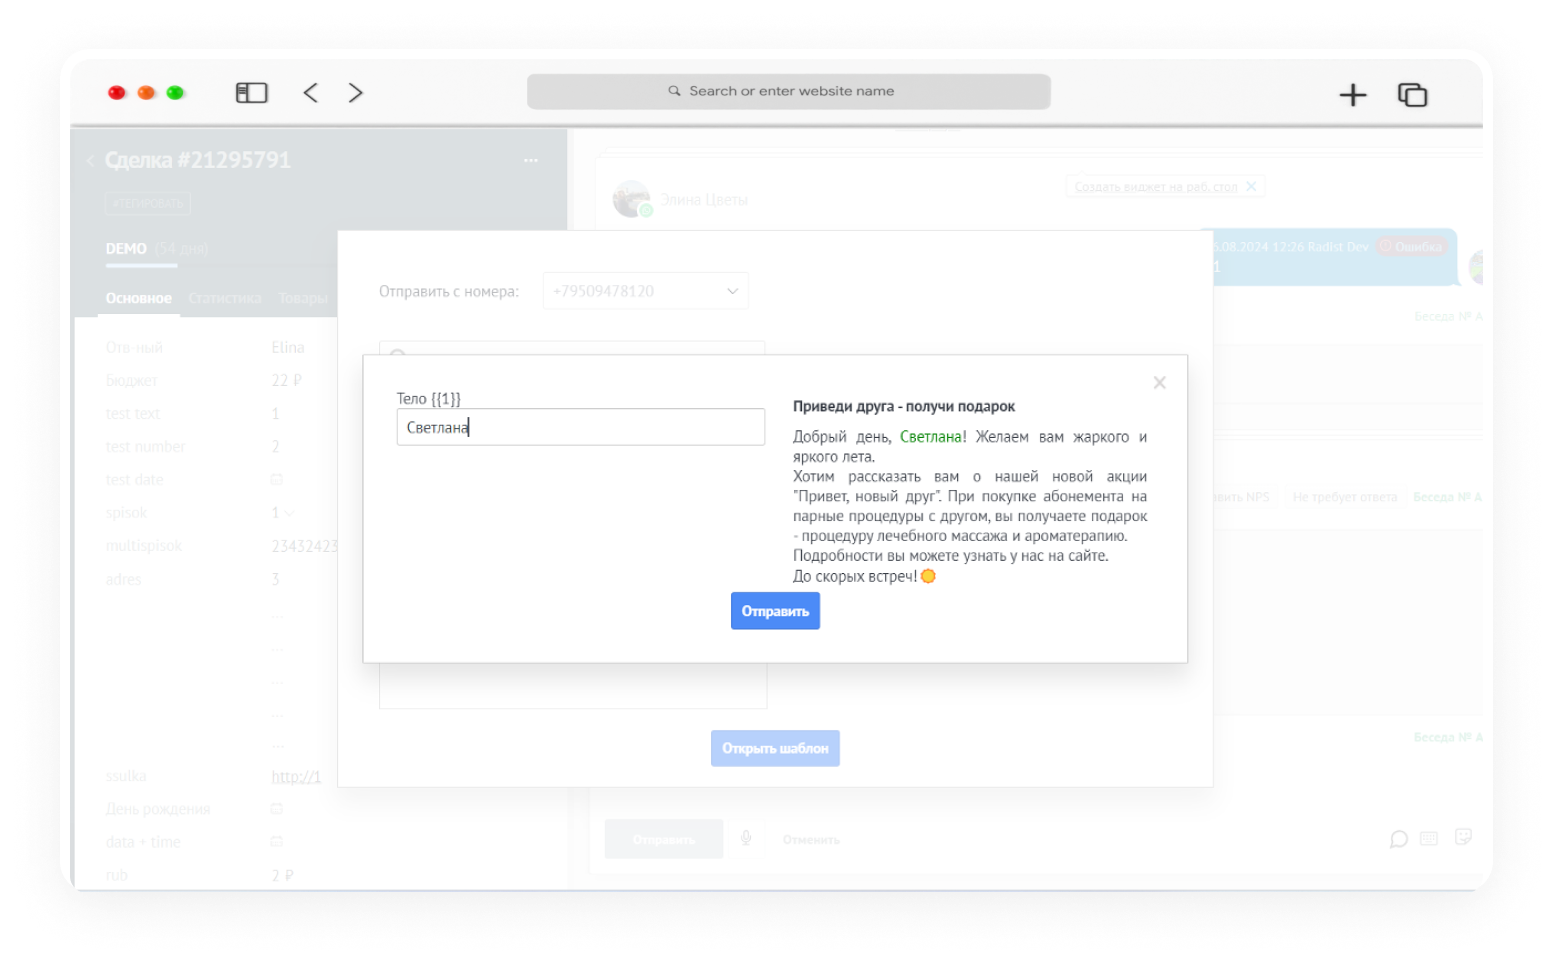The height and width of the screenshot is (963, 1553).
Task: Expand the sender number +79509478120 dropdown
Action: [x=646, y=291]
